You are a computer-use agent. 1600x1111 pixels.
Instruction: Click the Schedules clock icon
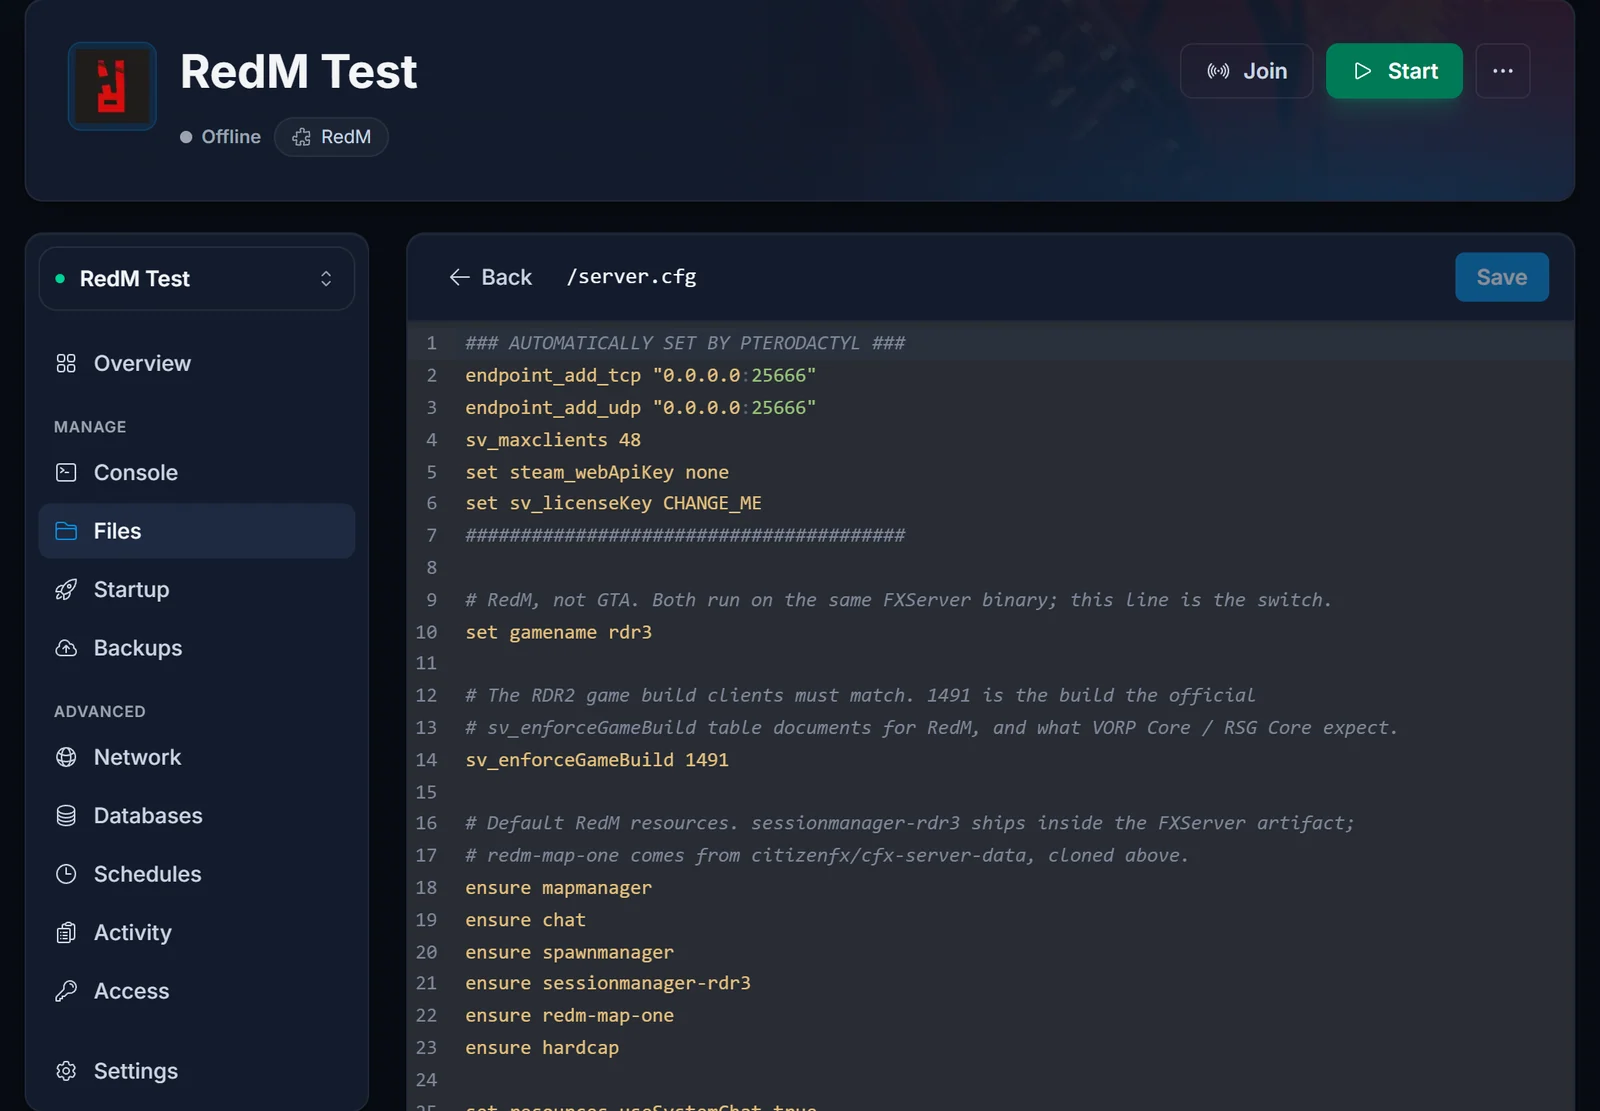[66, 874]
